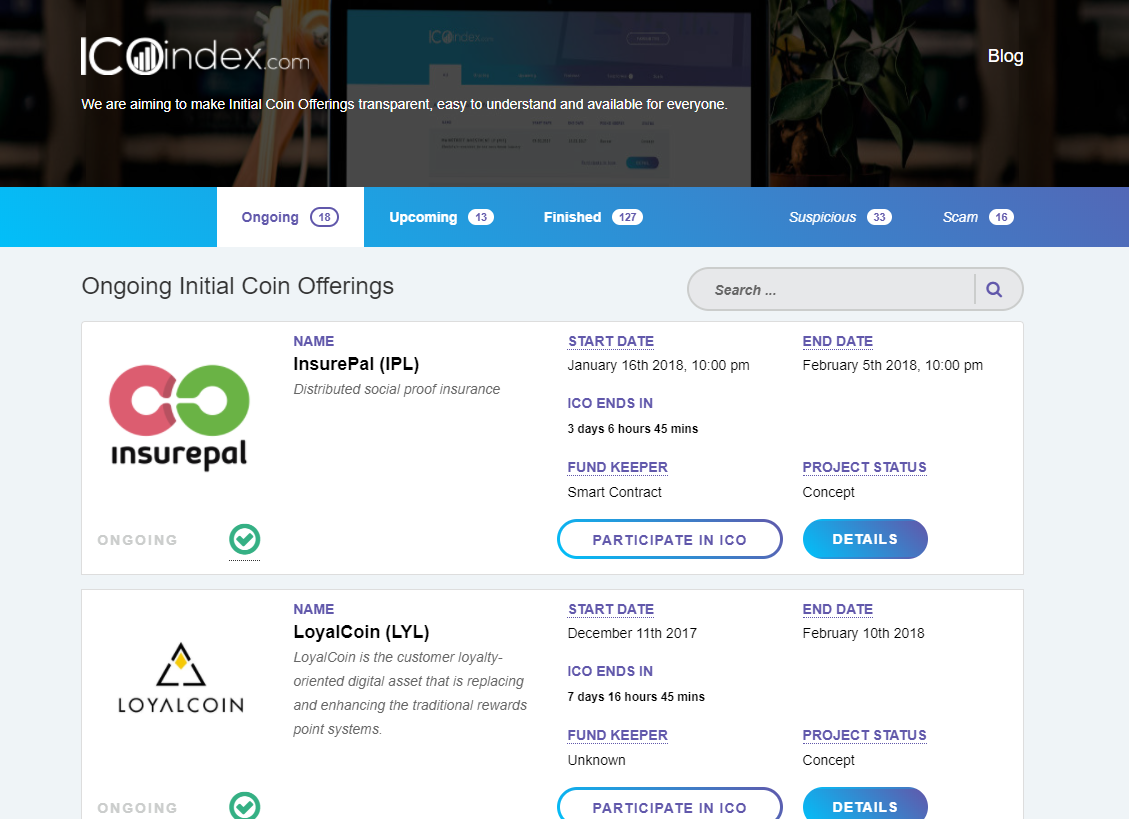
Task: Open the Finished tab
Action: (x=593, y=217)
